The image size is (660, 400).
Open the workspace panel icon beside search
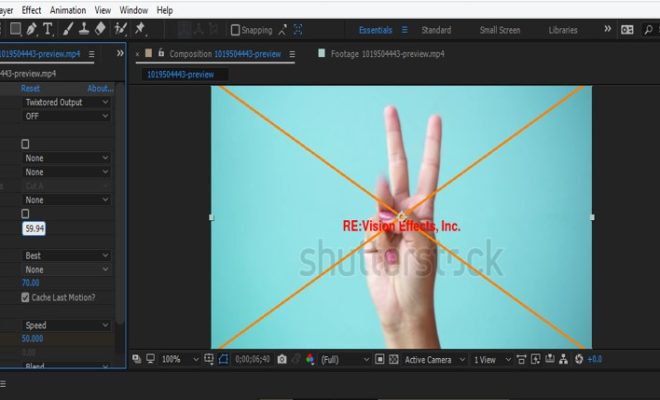[627, 30]
